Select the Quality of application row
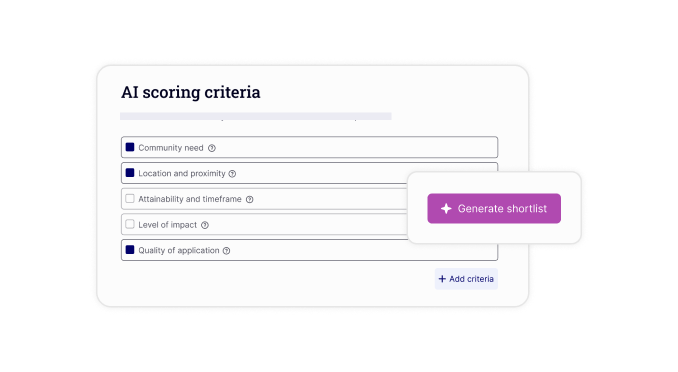678x372 pixels. [310, 250]
